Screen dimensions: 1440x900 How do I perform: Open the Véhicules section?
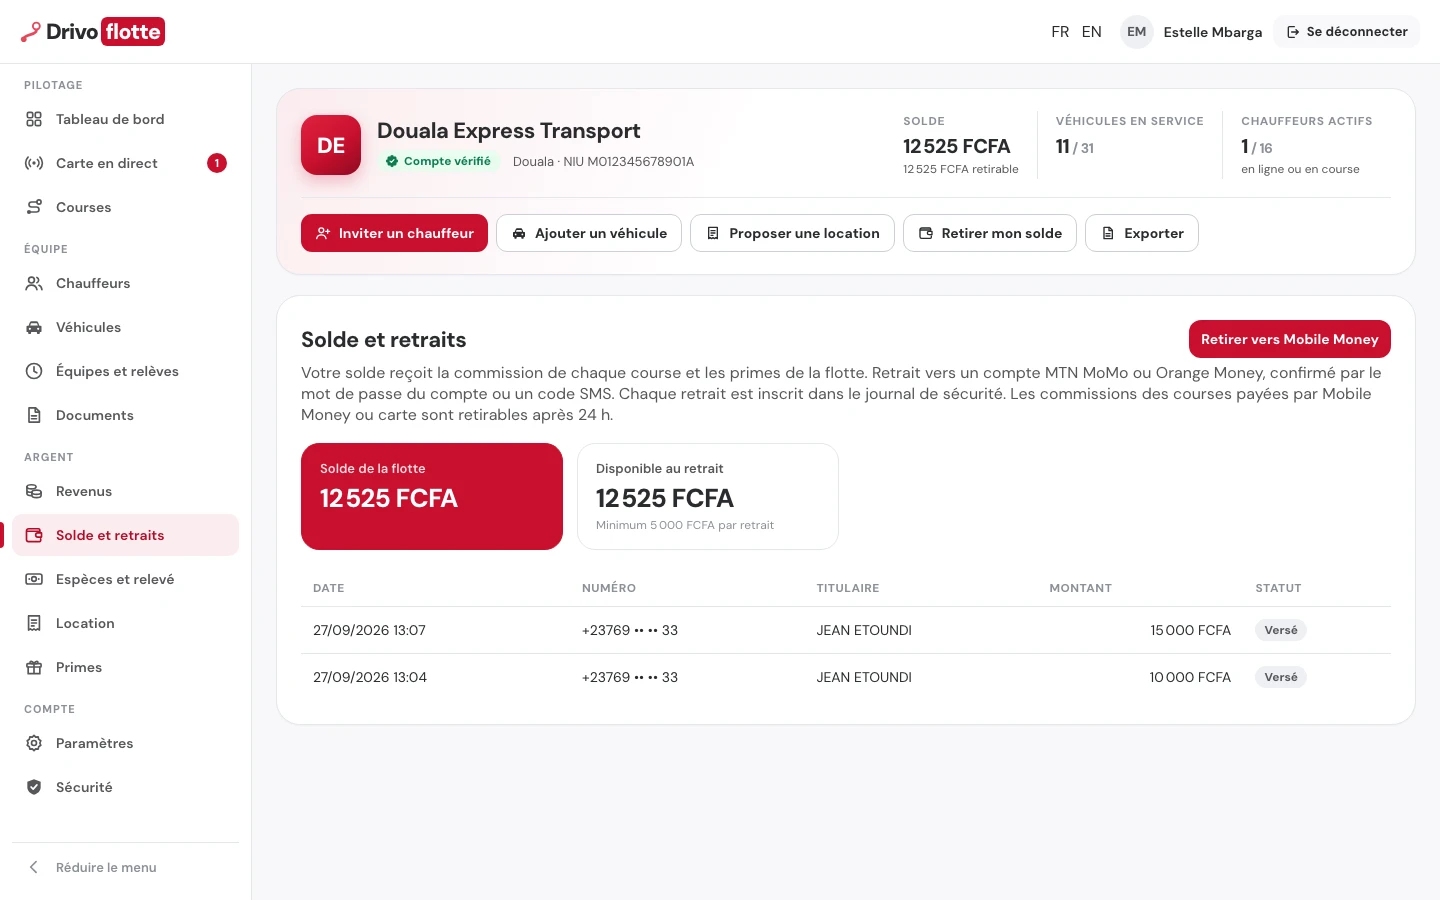coord(126,327)
